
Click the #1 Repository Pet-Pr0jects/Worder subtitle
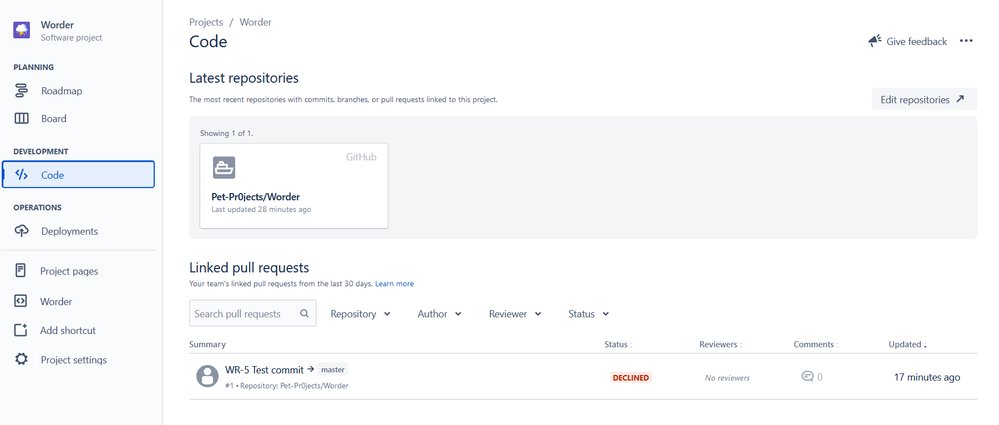(x=287, y=385)
